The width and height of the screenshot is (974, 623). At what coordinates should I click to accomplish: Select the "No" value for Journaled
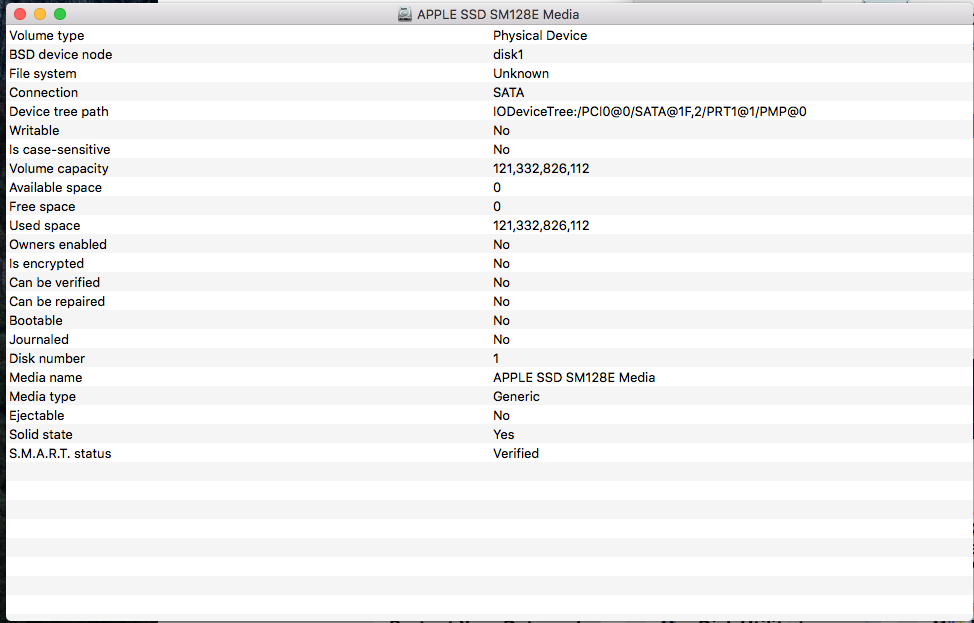coord(501,340)
